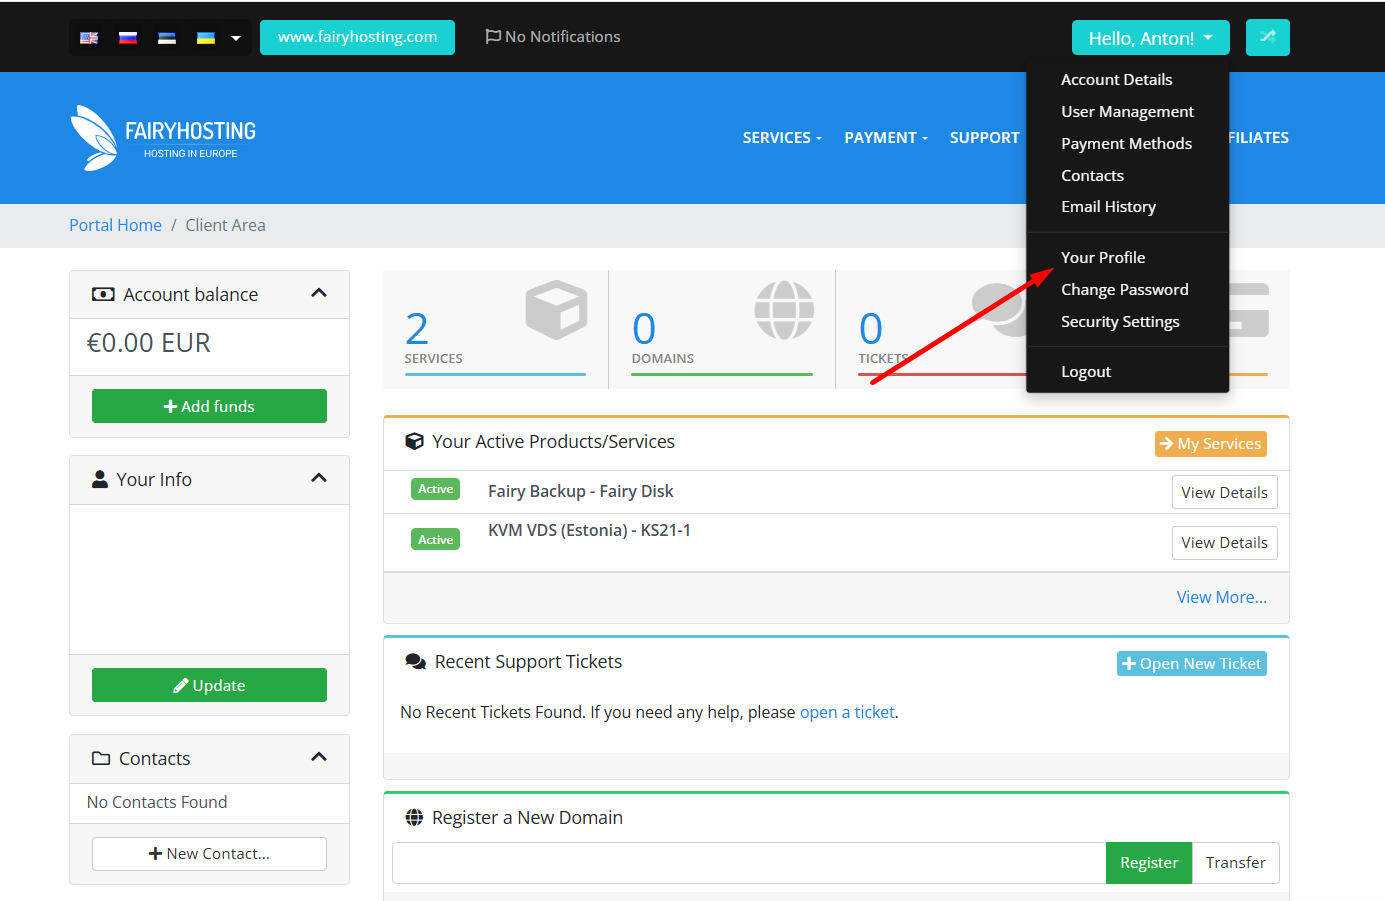Select Payment Methods menu entry
This screenshot has width=1385, height=901.
[x=1127, y=144]
